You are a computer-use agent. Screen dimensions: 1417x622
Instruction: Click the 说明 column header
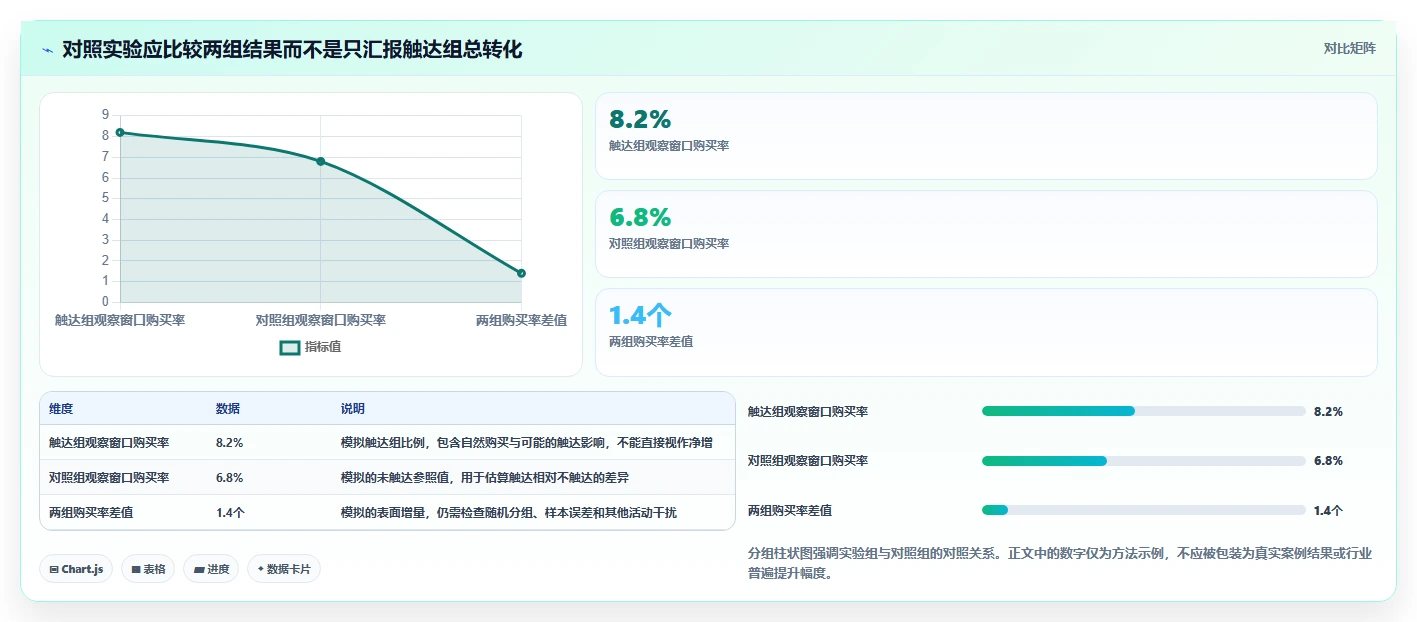click(x=353, y=409)
